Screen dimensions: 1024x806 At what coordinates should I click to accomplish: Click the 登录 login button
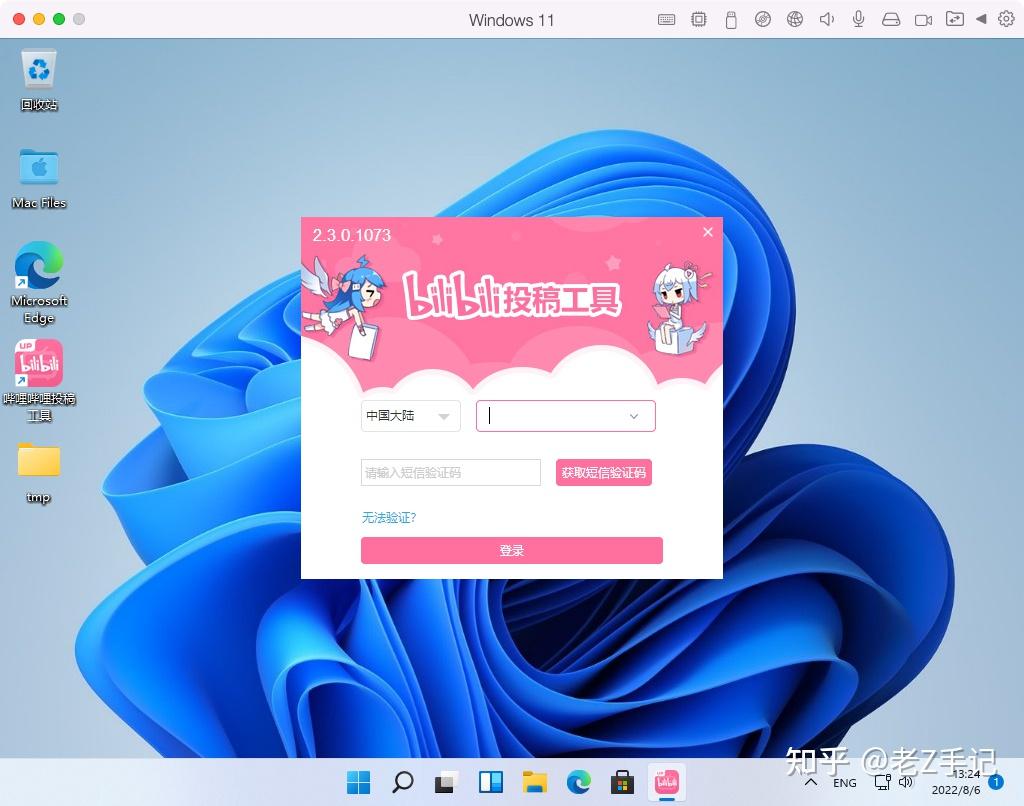coord(511,550)
